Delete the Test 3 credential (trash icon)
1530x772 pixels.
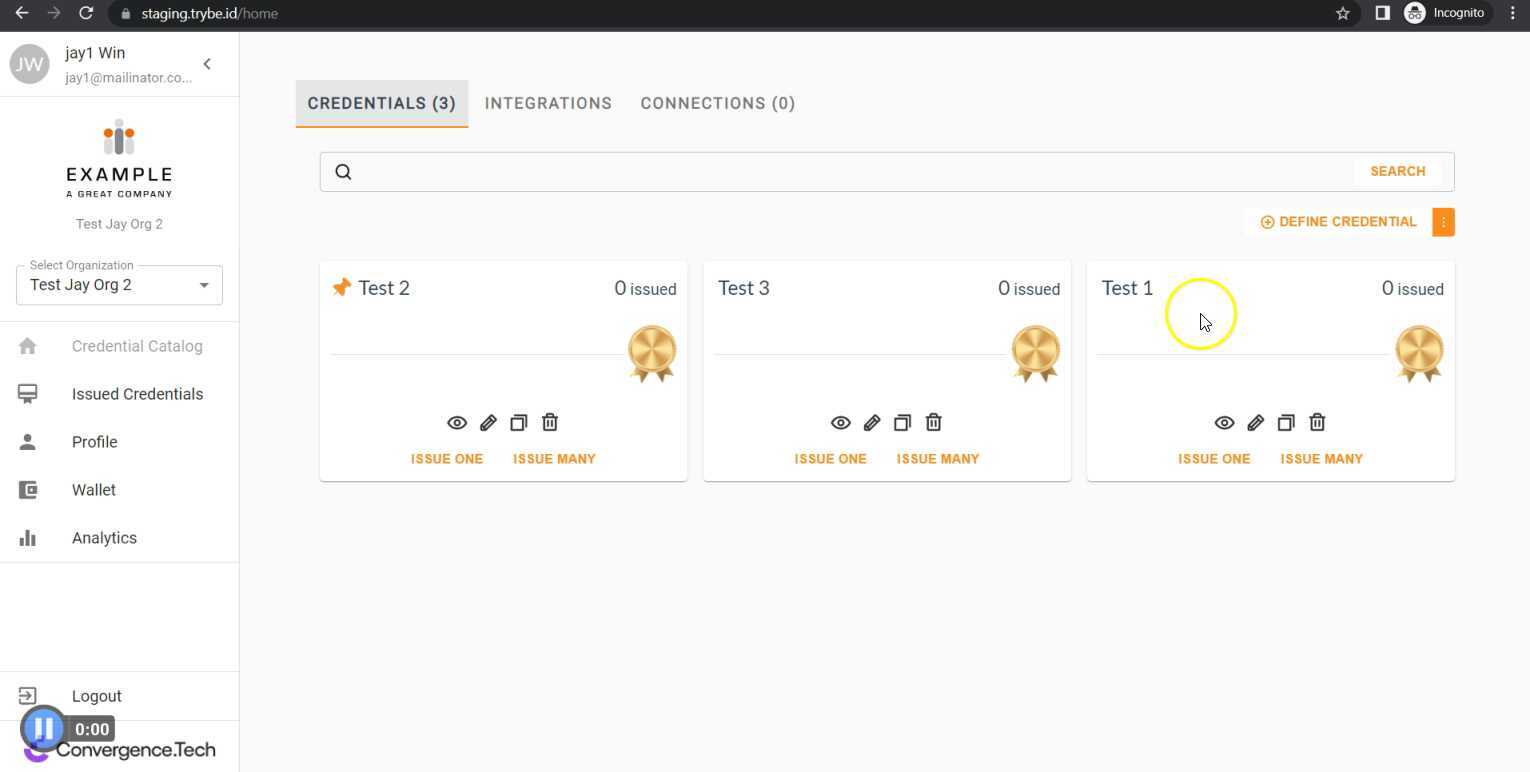[x=934, y=423]
